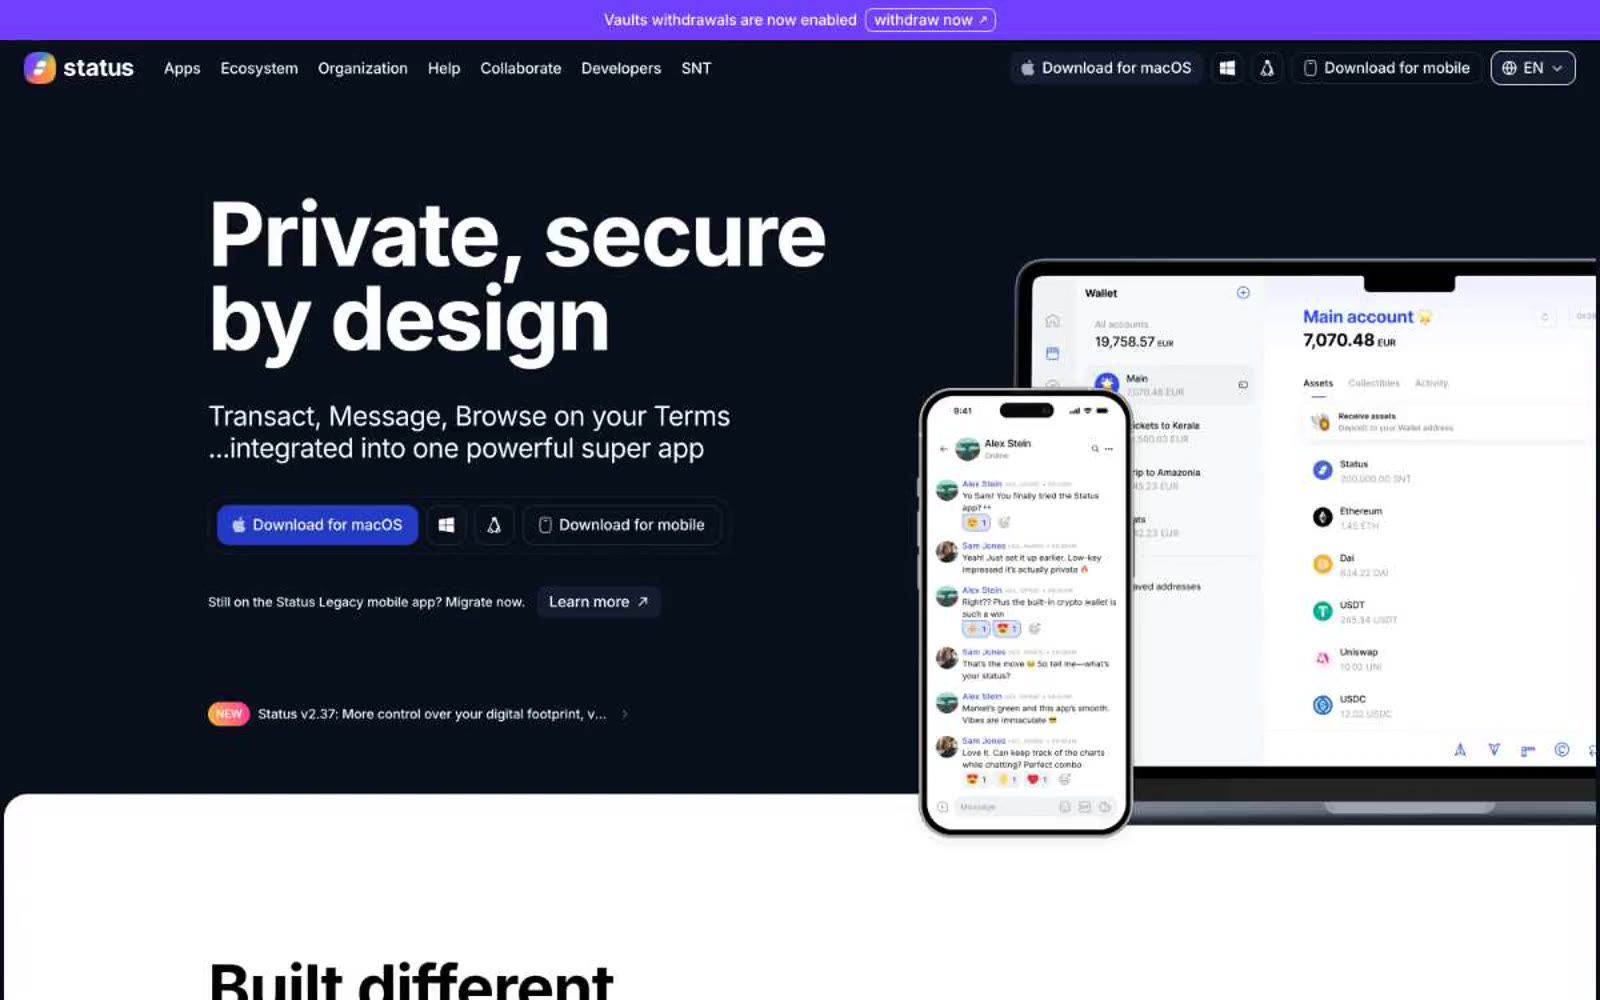Viewport: 1600px width, 1000px height.
Task: Click the hero Download for mobile button
Action: 622,525
